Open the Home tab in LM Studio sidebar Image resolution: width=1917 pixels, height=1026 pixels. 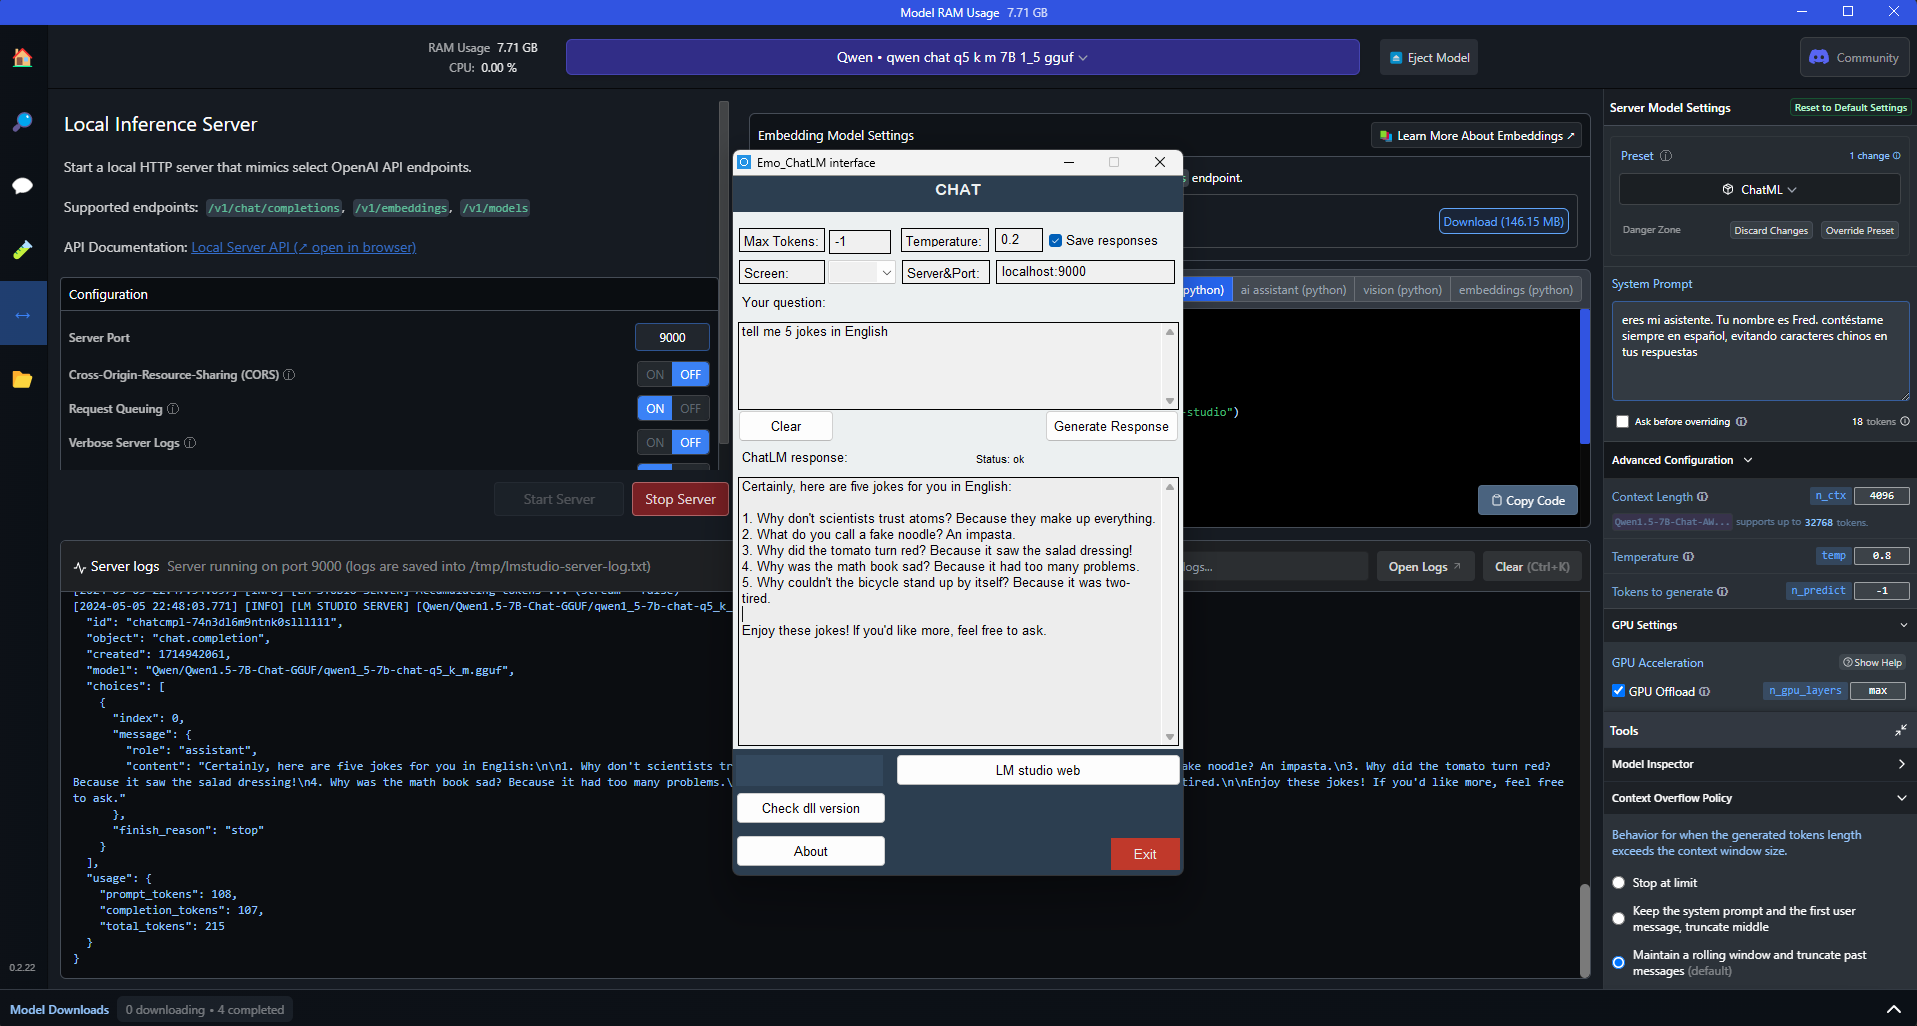(x=22, y=58)
